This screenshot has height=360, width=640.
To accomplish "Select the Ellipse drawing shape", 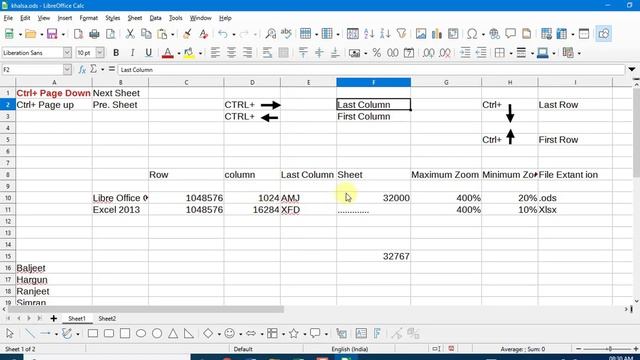I will pos(141,333).
